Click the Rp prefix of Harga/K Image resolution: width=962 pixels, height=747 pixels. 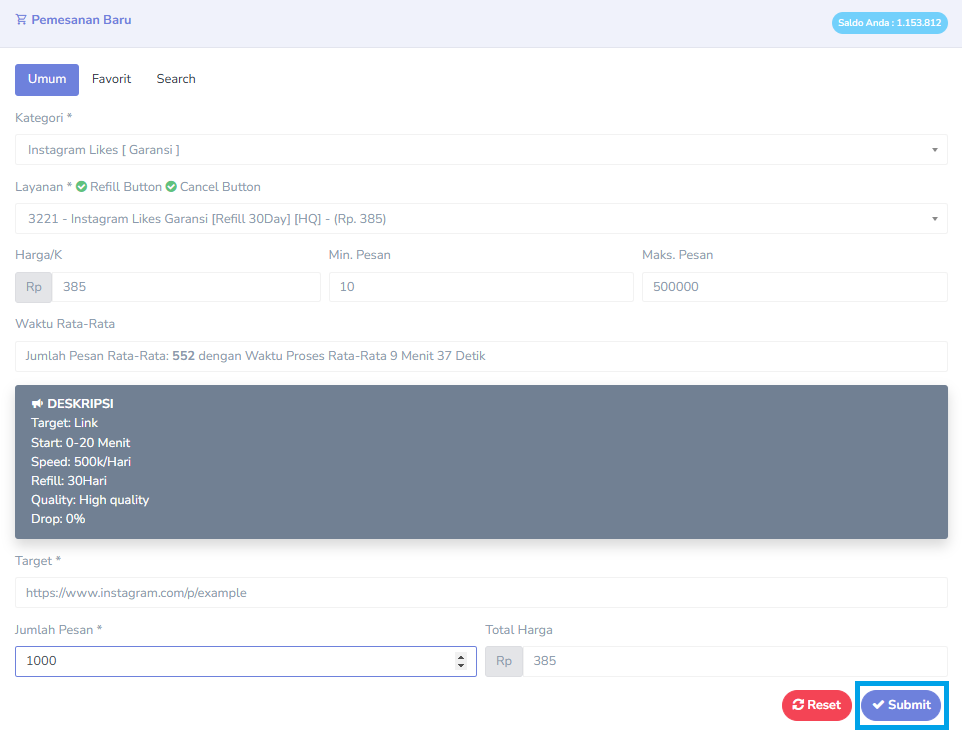pyautogui.click(x=34, y=287)
